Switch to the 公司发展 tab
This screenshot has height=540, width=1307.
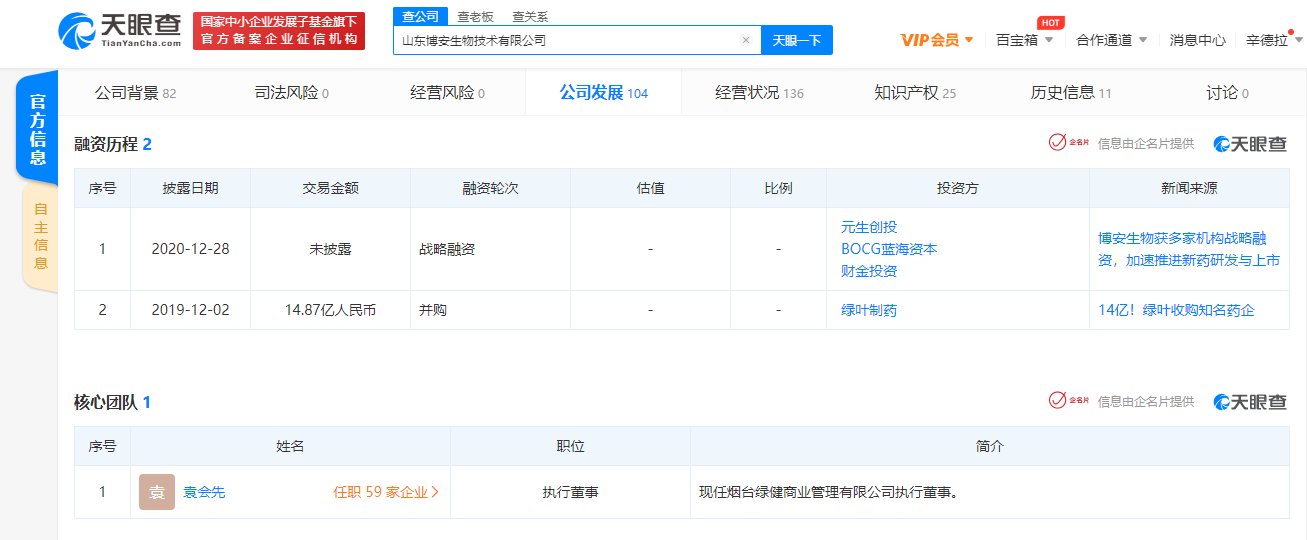(x=603, y=93)
